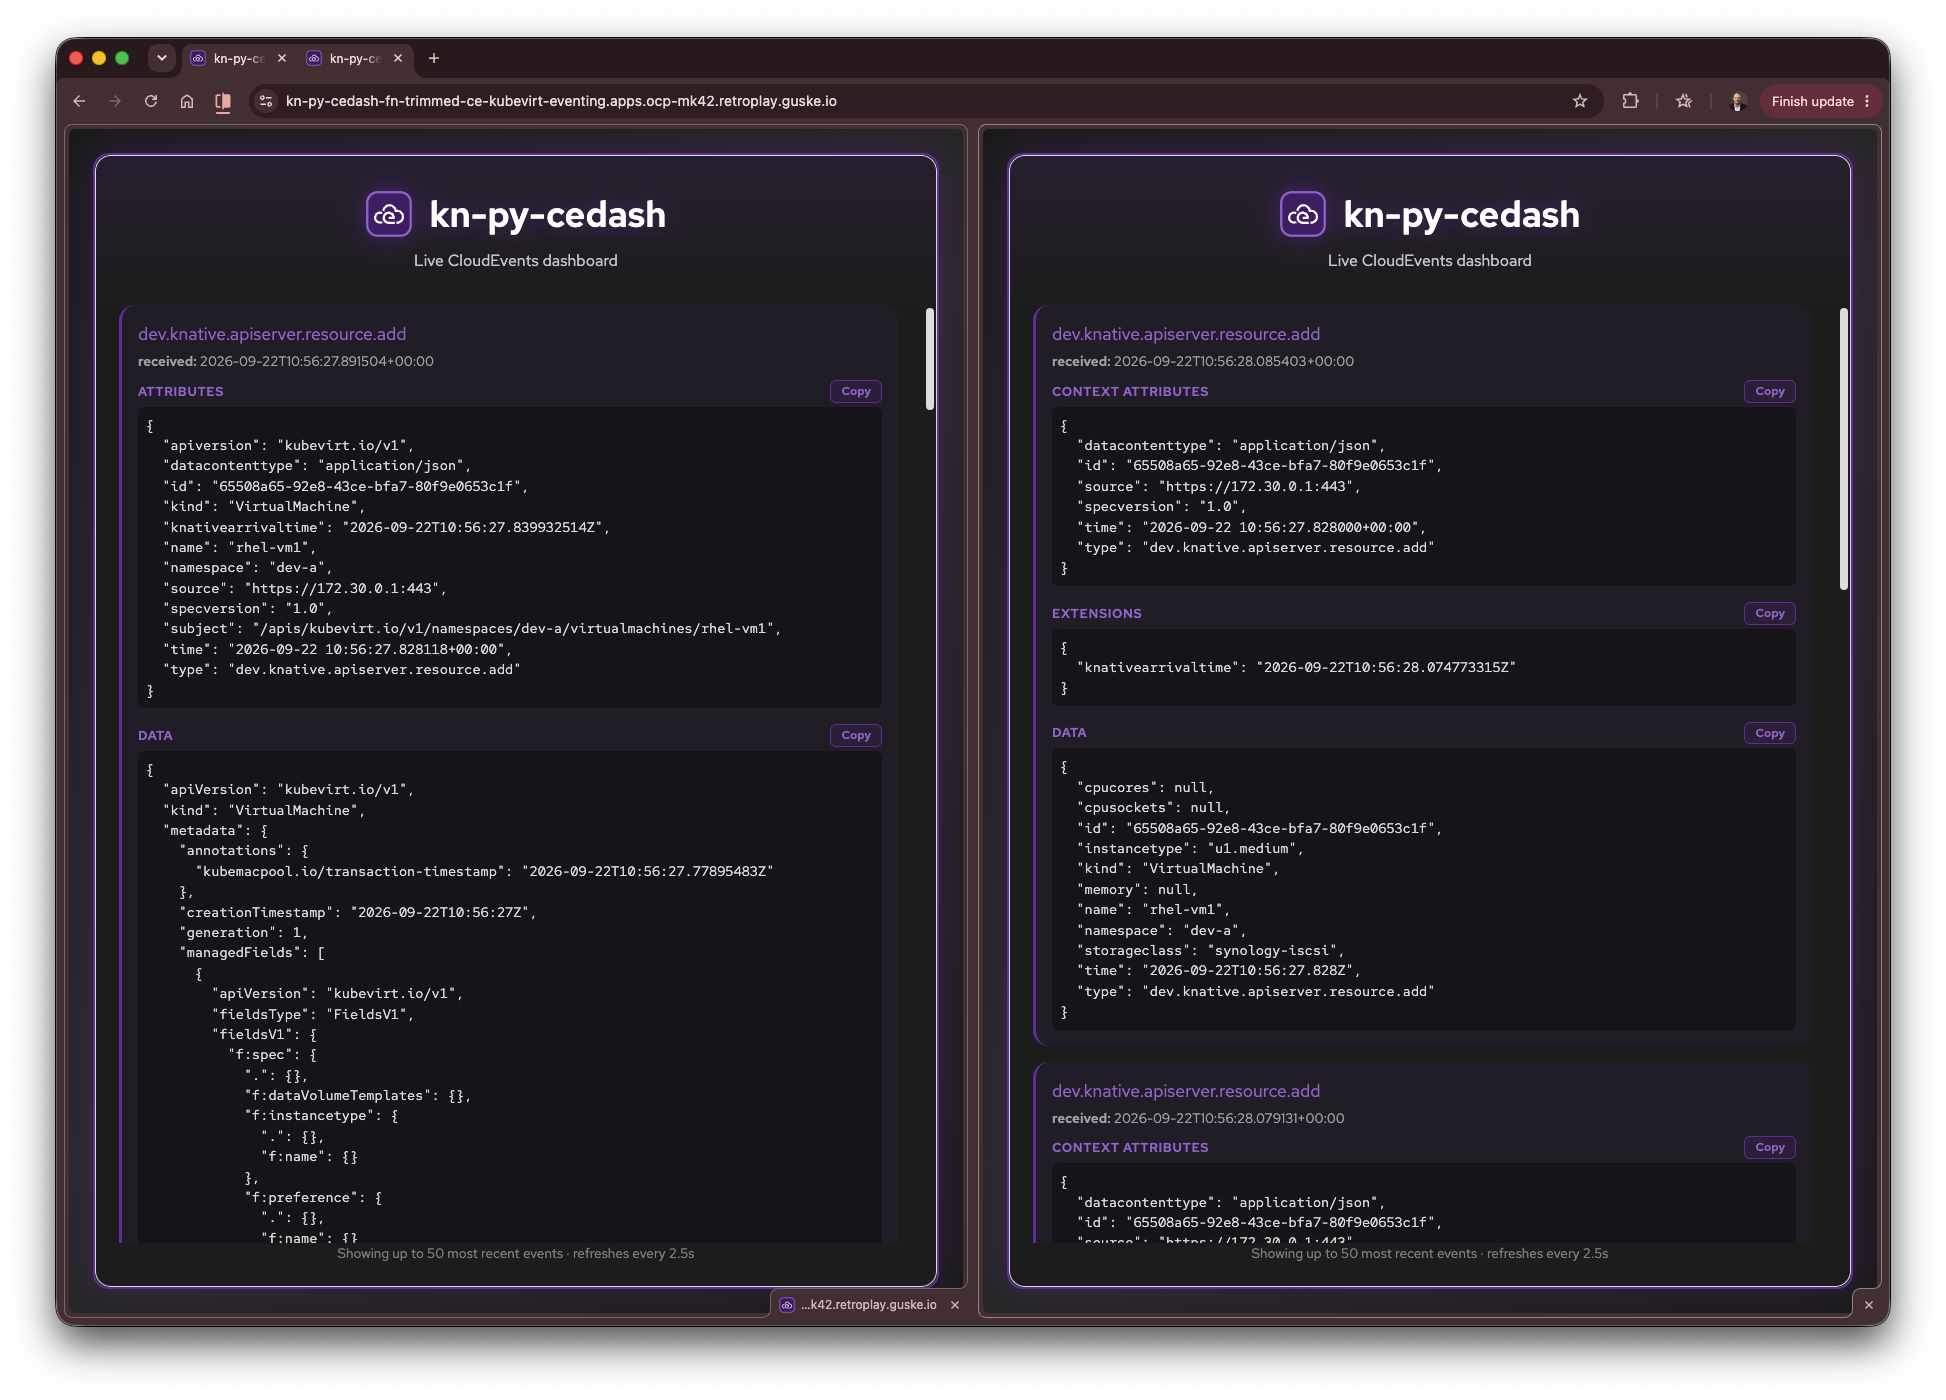Reload the page with refresh icon
This screenshot has height=1400, width=1946.
tap(151, 101)
